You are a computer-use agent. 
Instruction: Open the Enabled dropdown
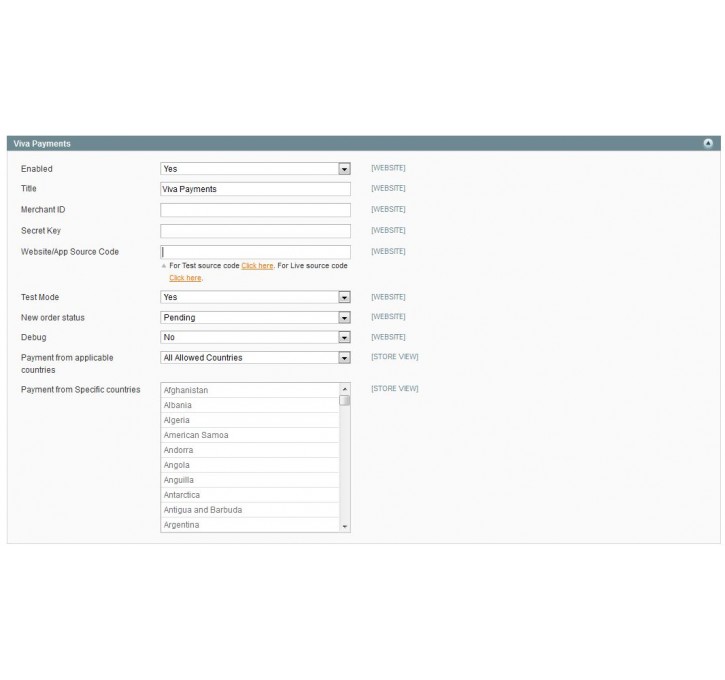pyautogui.click(x=255, y=169)
